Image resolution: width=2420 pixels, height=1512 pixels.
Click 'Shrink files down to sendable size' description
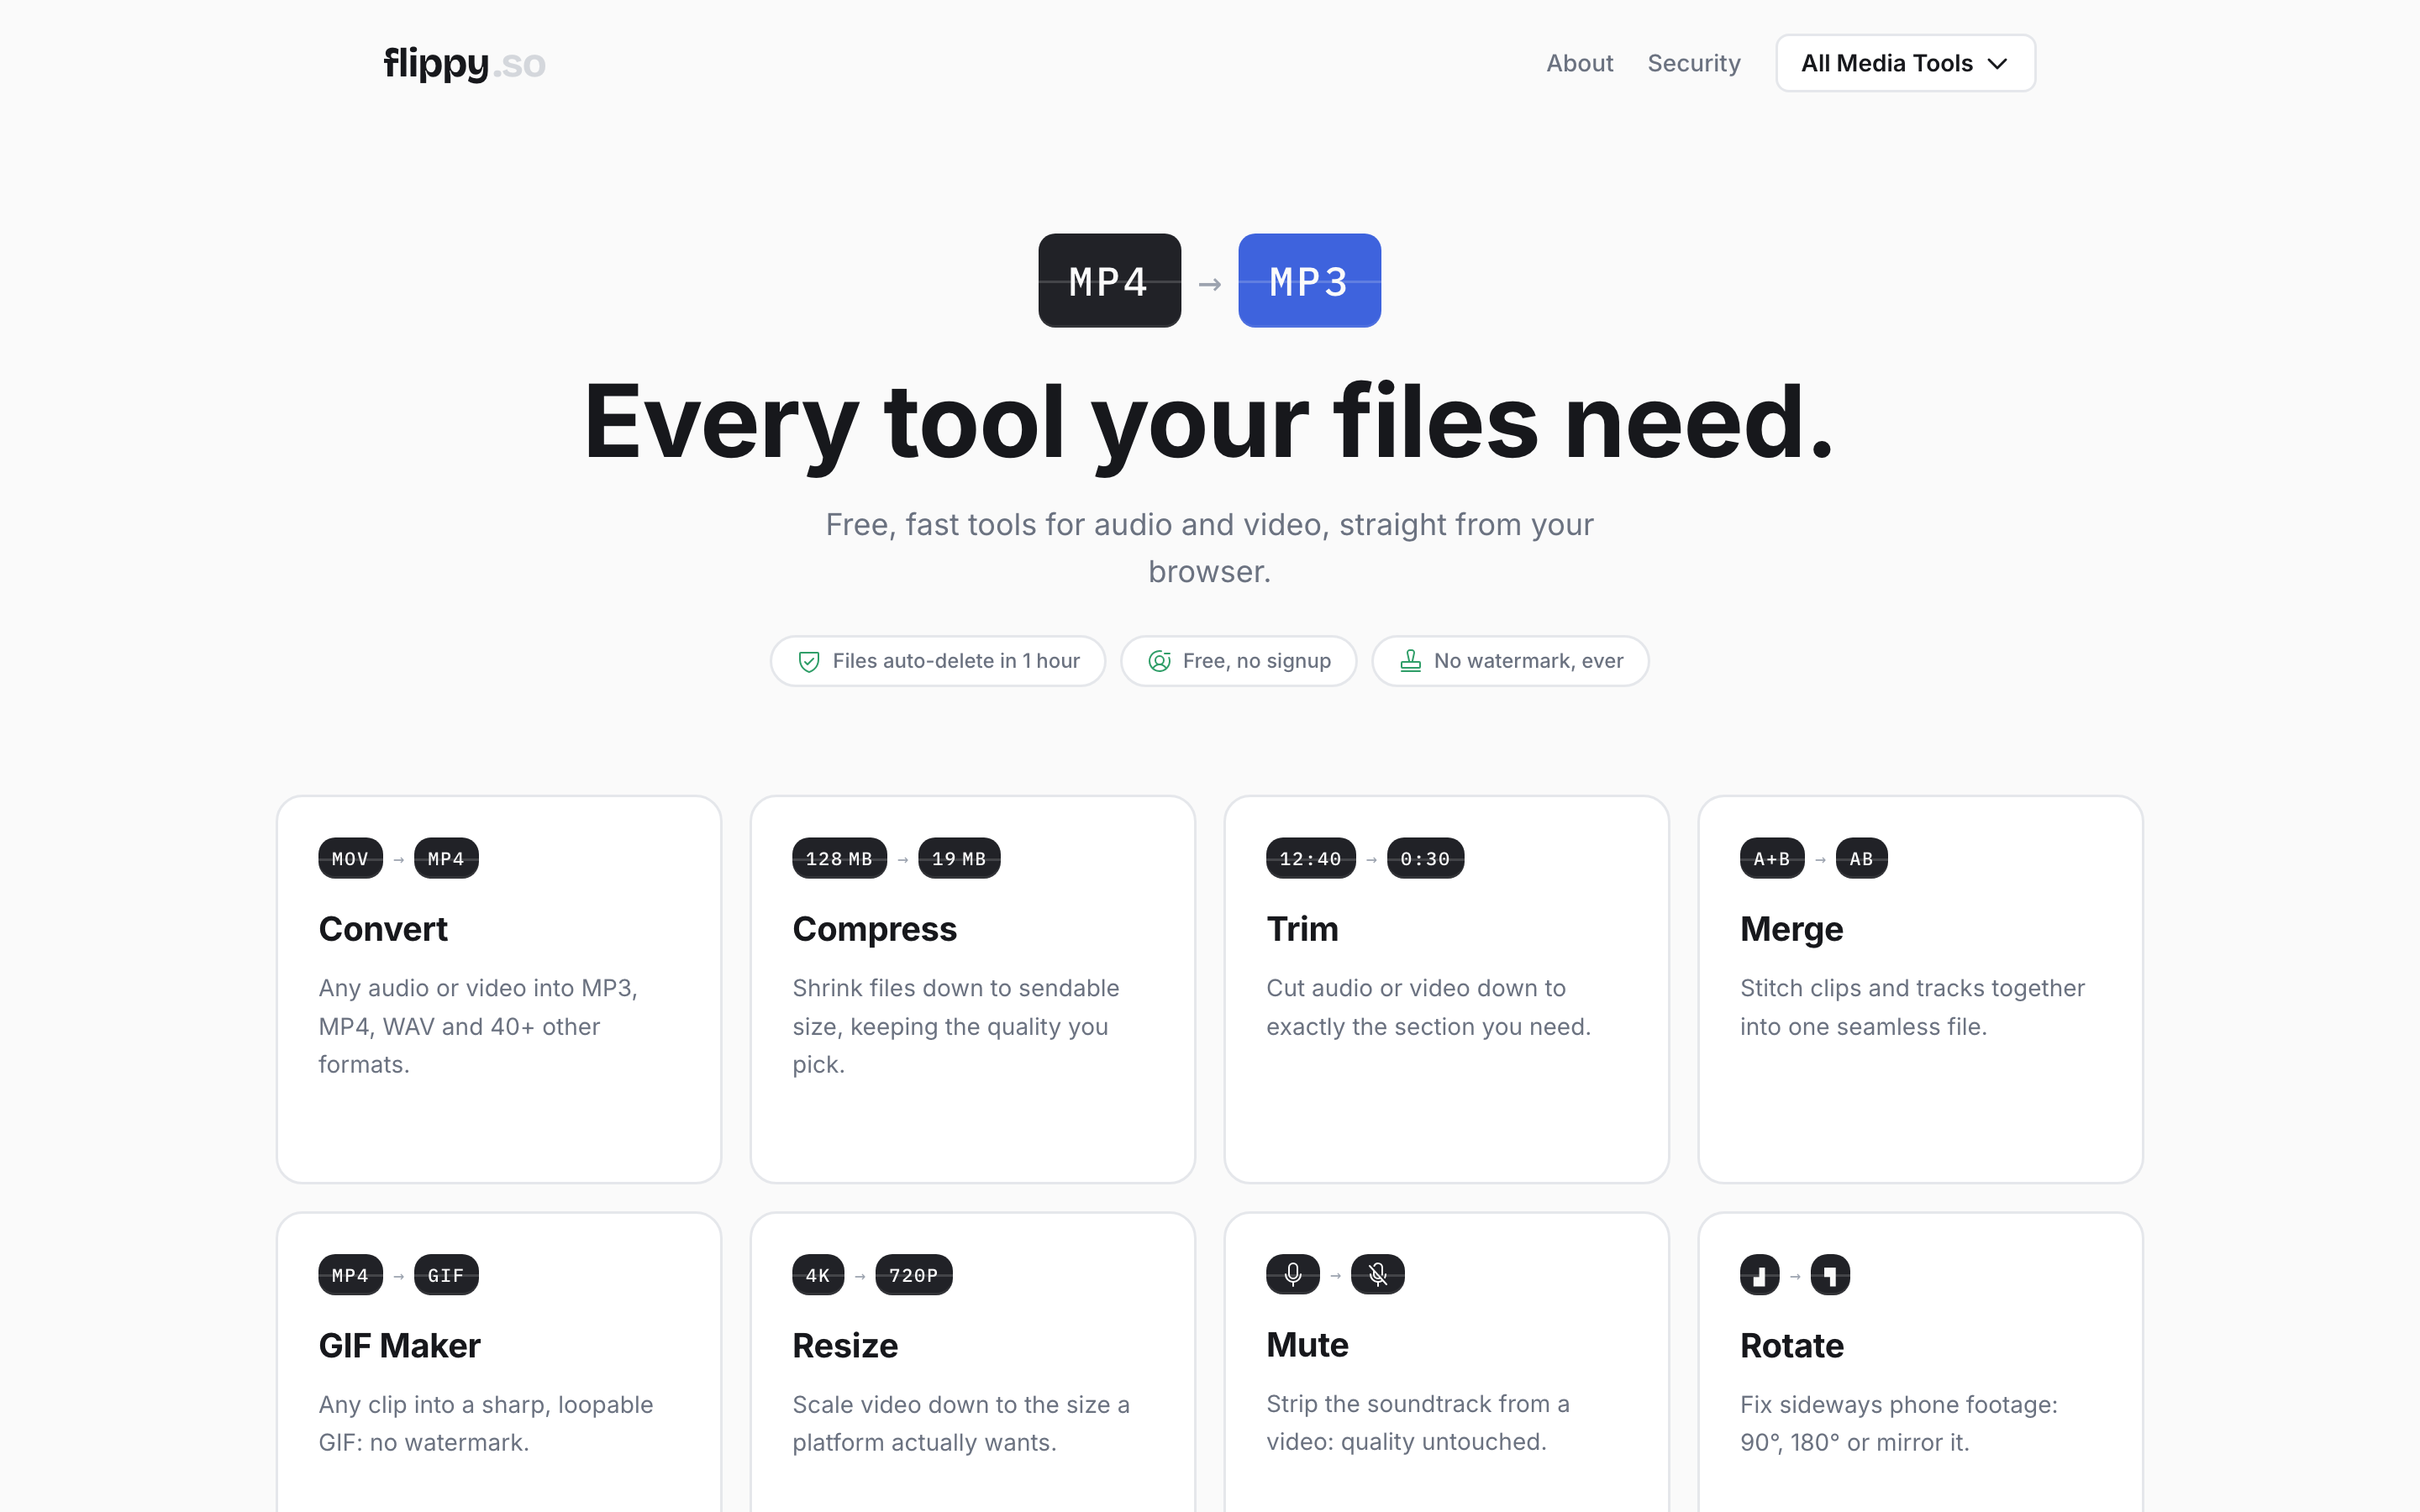(955, 1026)
